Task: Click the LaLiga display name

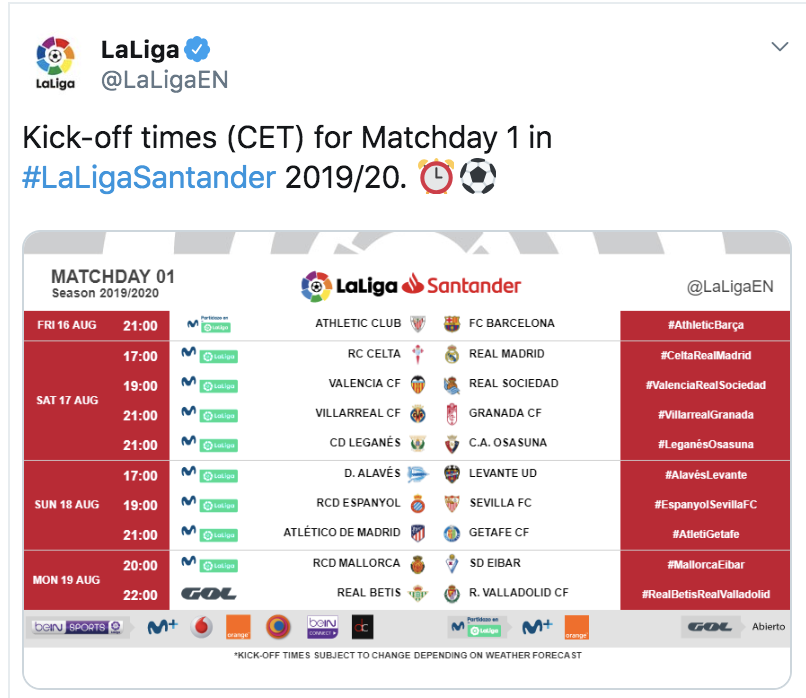Action: coord(140,50)
